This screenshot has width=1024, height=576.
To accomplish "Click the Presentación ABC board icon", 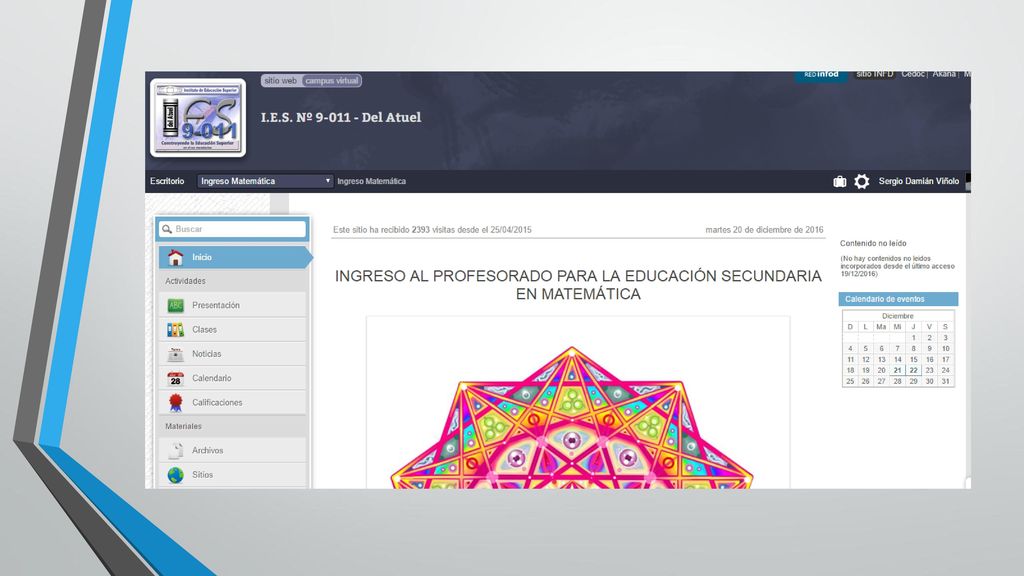I will 175,305.
